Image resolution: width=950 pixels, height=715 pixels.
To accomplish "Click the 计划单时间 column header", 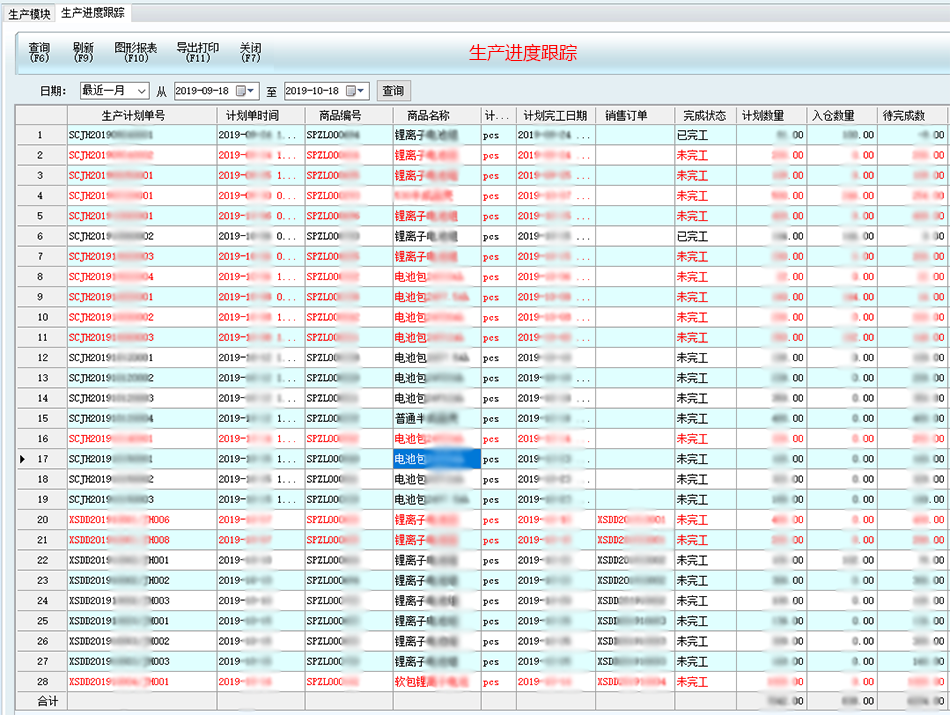I will click(x=261, y=115).
